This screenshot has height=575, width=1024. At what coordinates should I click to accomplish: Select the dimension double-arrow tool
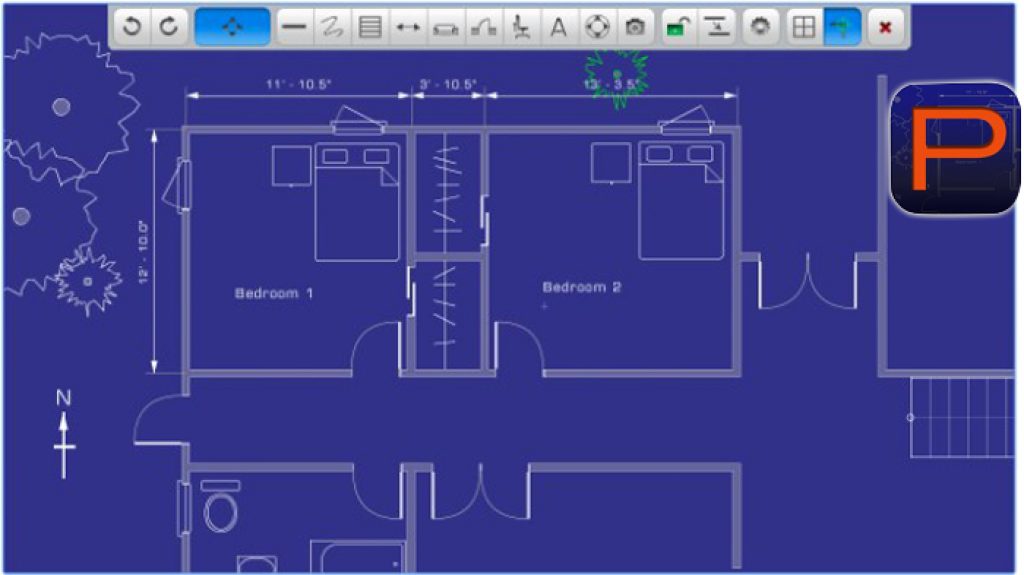click(x=408, y=27)
